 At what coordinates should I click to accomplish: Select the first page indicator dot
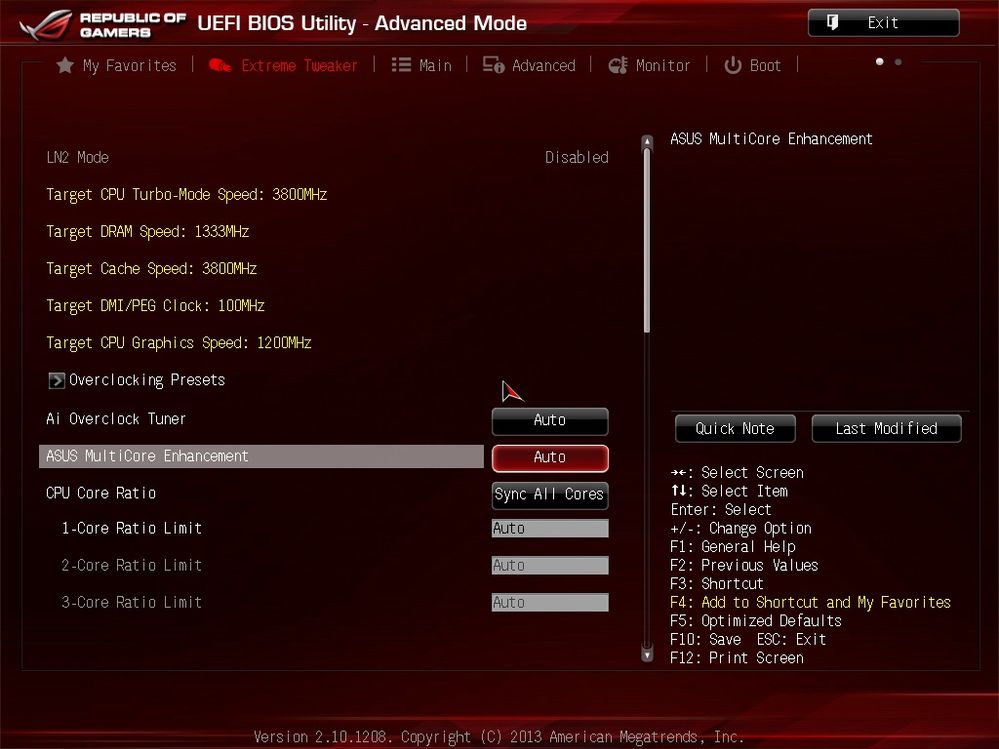(x=880, y=62)
